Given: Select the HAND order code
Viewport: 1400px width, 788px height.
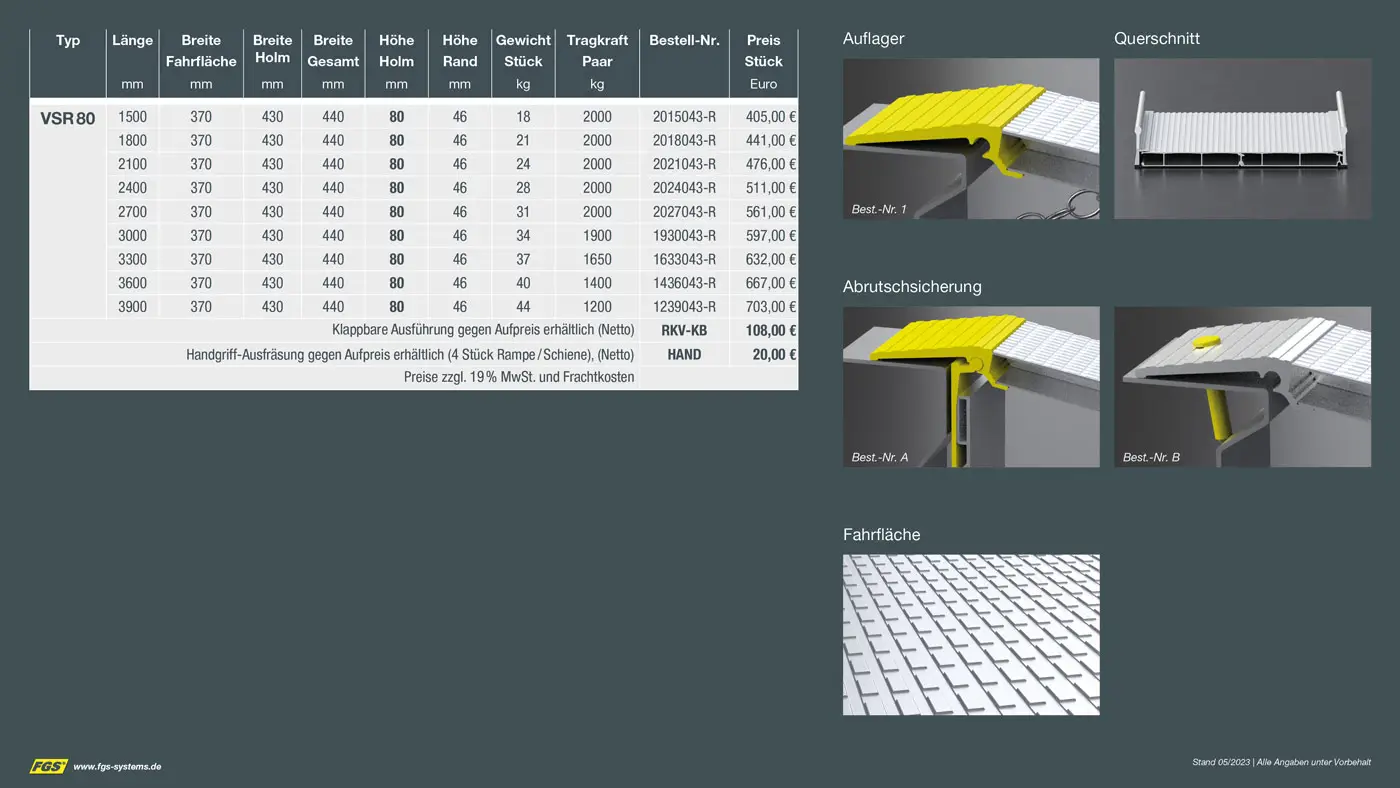Looking at the screenshot, I should (x=684, y=355).
